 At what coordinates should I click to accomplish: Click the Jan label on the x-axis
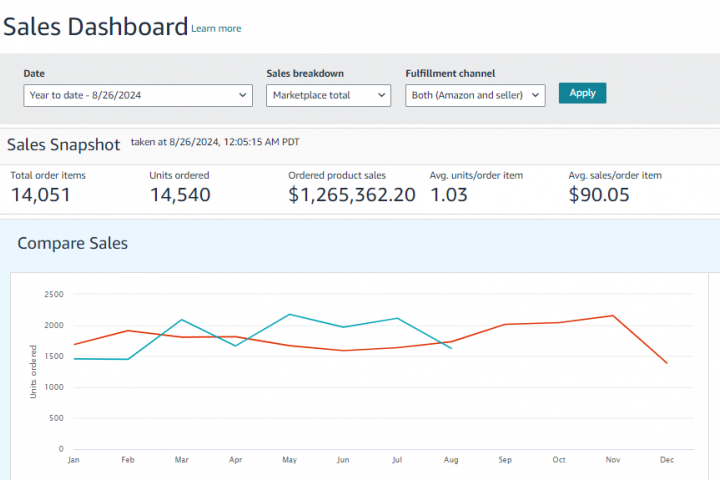click(x=73, y=461)
